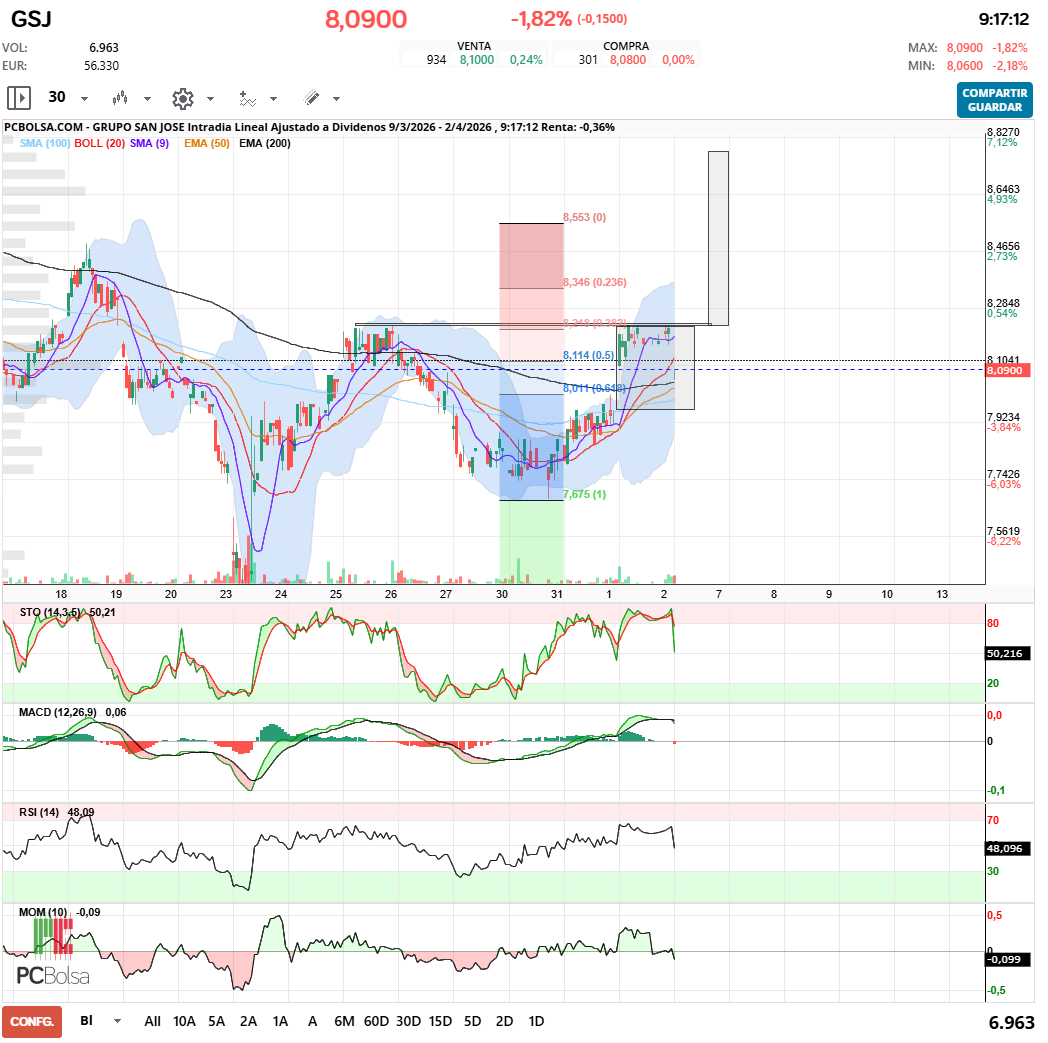The width and height of the screenshot is (1048, 1043).
Task: Select the 6M time range
Action: click(344, 1022)
